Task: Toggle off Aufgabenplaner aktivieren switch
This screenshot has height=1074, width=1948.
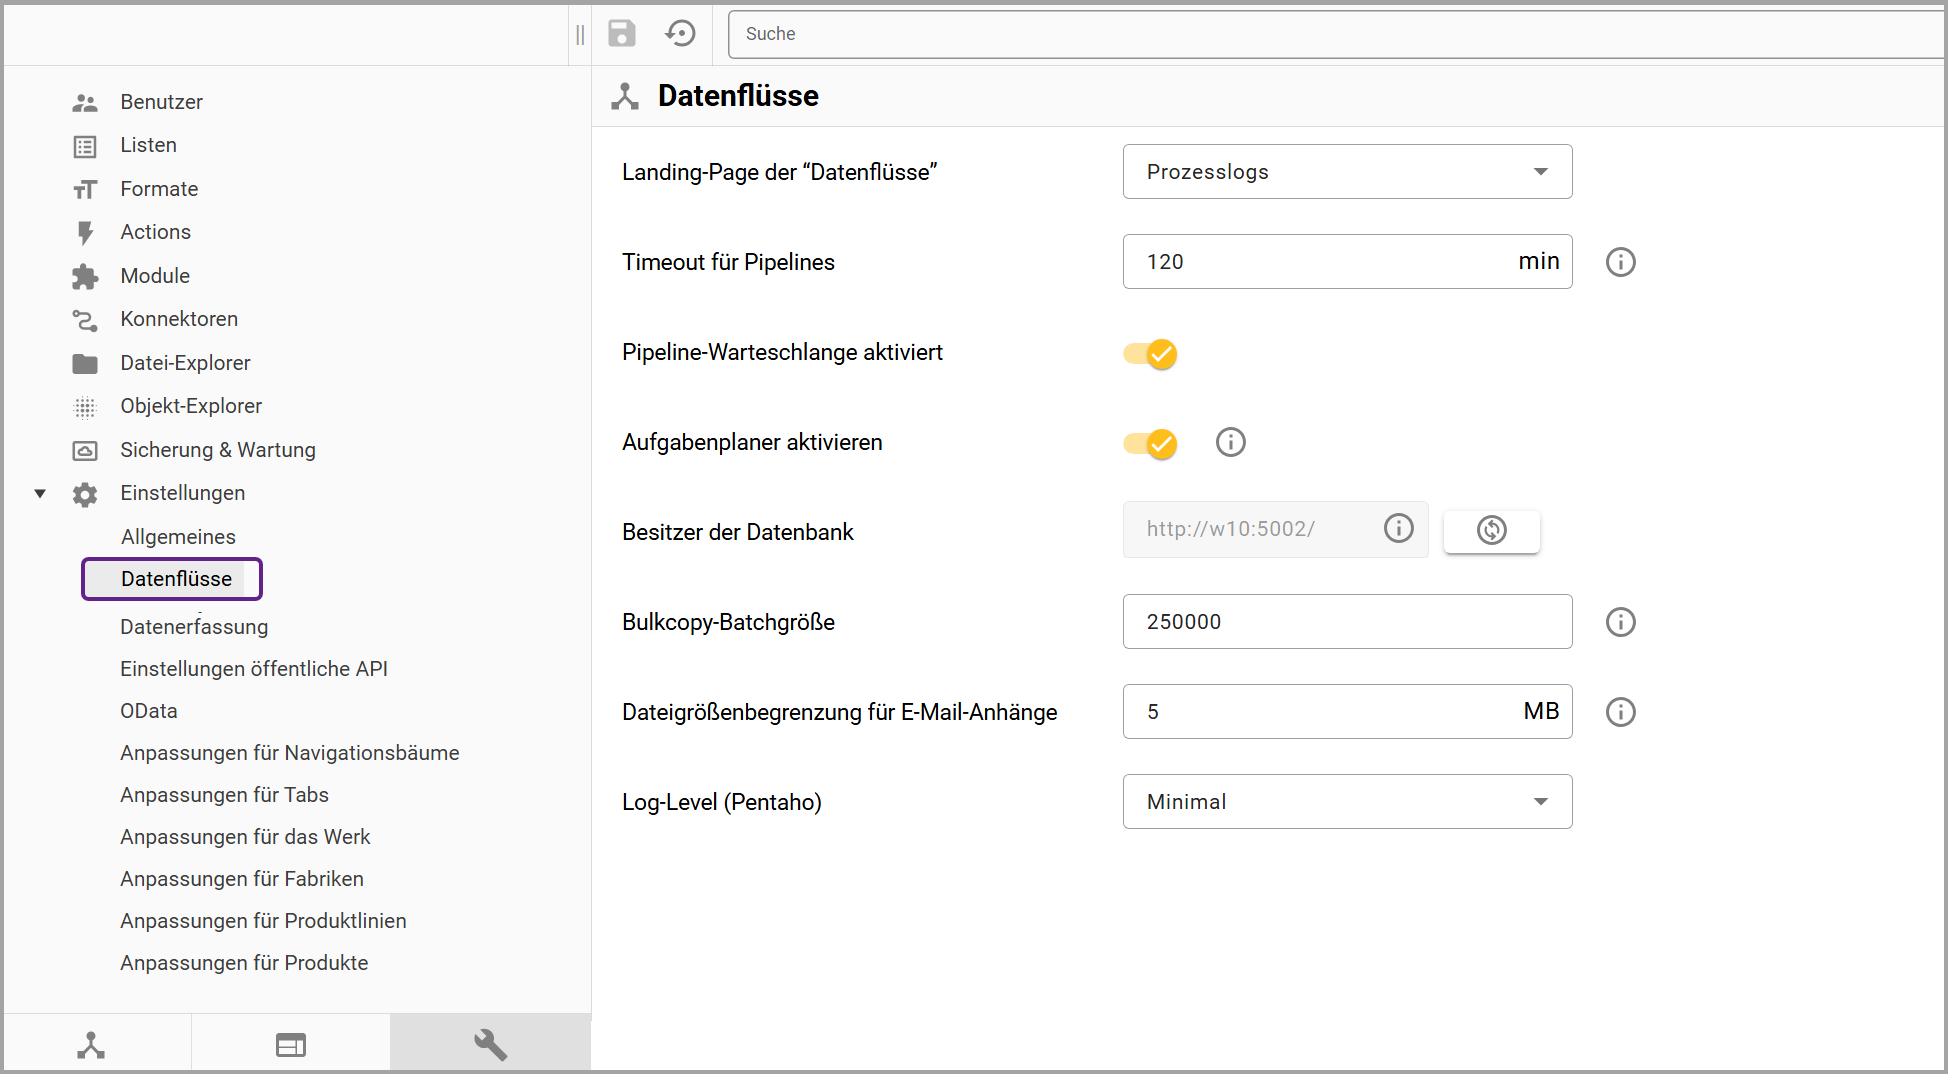Action: (x=1151, y=444)
